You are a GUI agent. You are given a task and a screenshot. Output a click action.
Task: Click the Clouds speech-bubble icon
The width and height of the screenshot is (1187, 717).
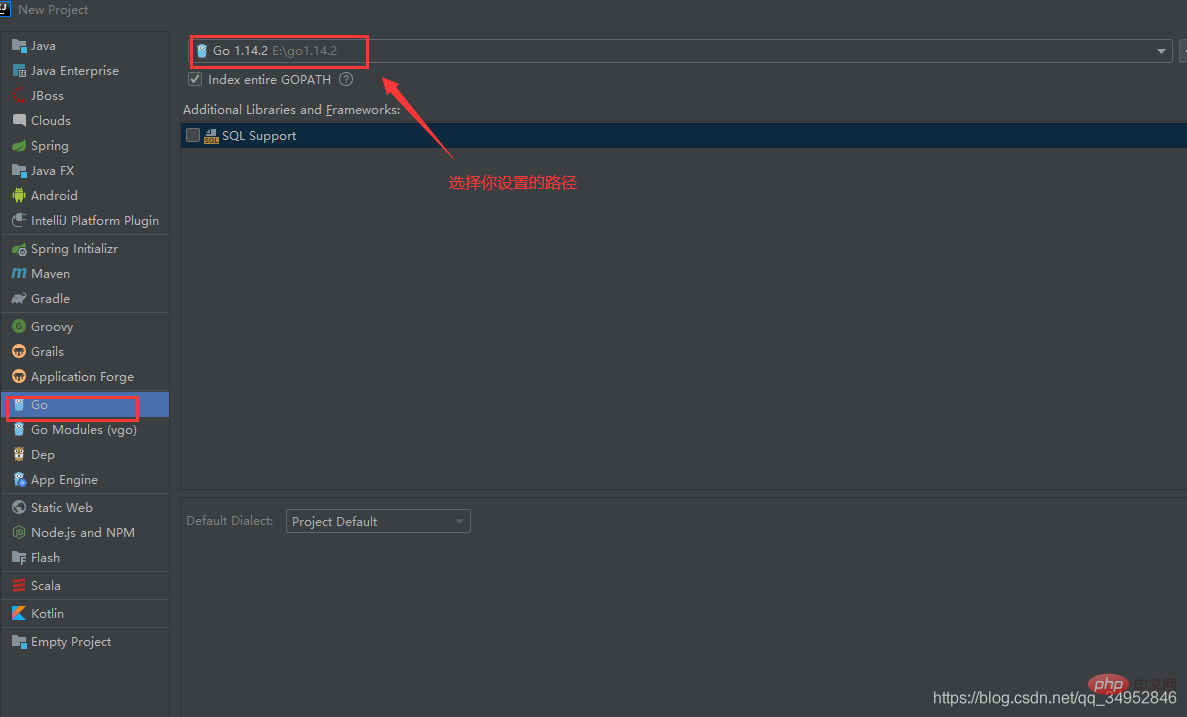(x=19, y=120)
